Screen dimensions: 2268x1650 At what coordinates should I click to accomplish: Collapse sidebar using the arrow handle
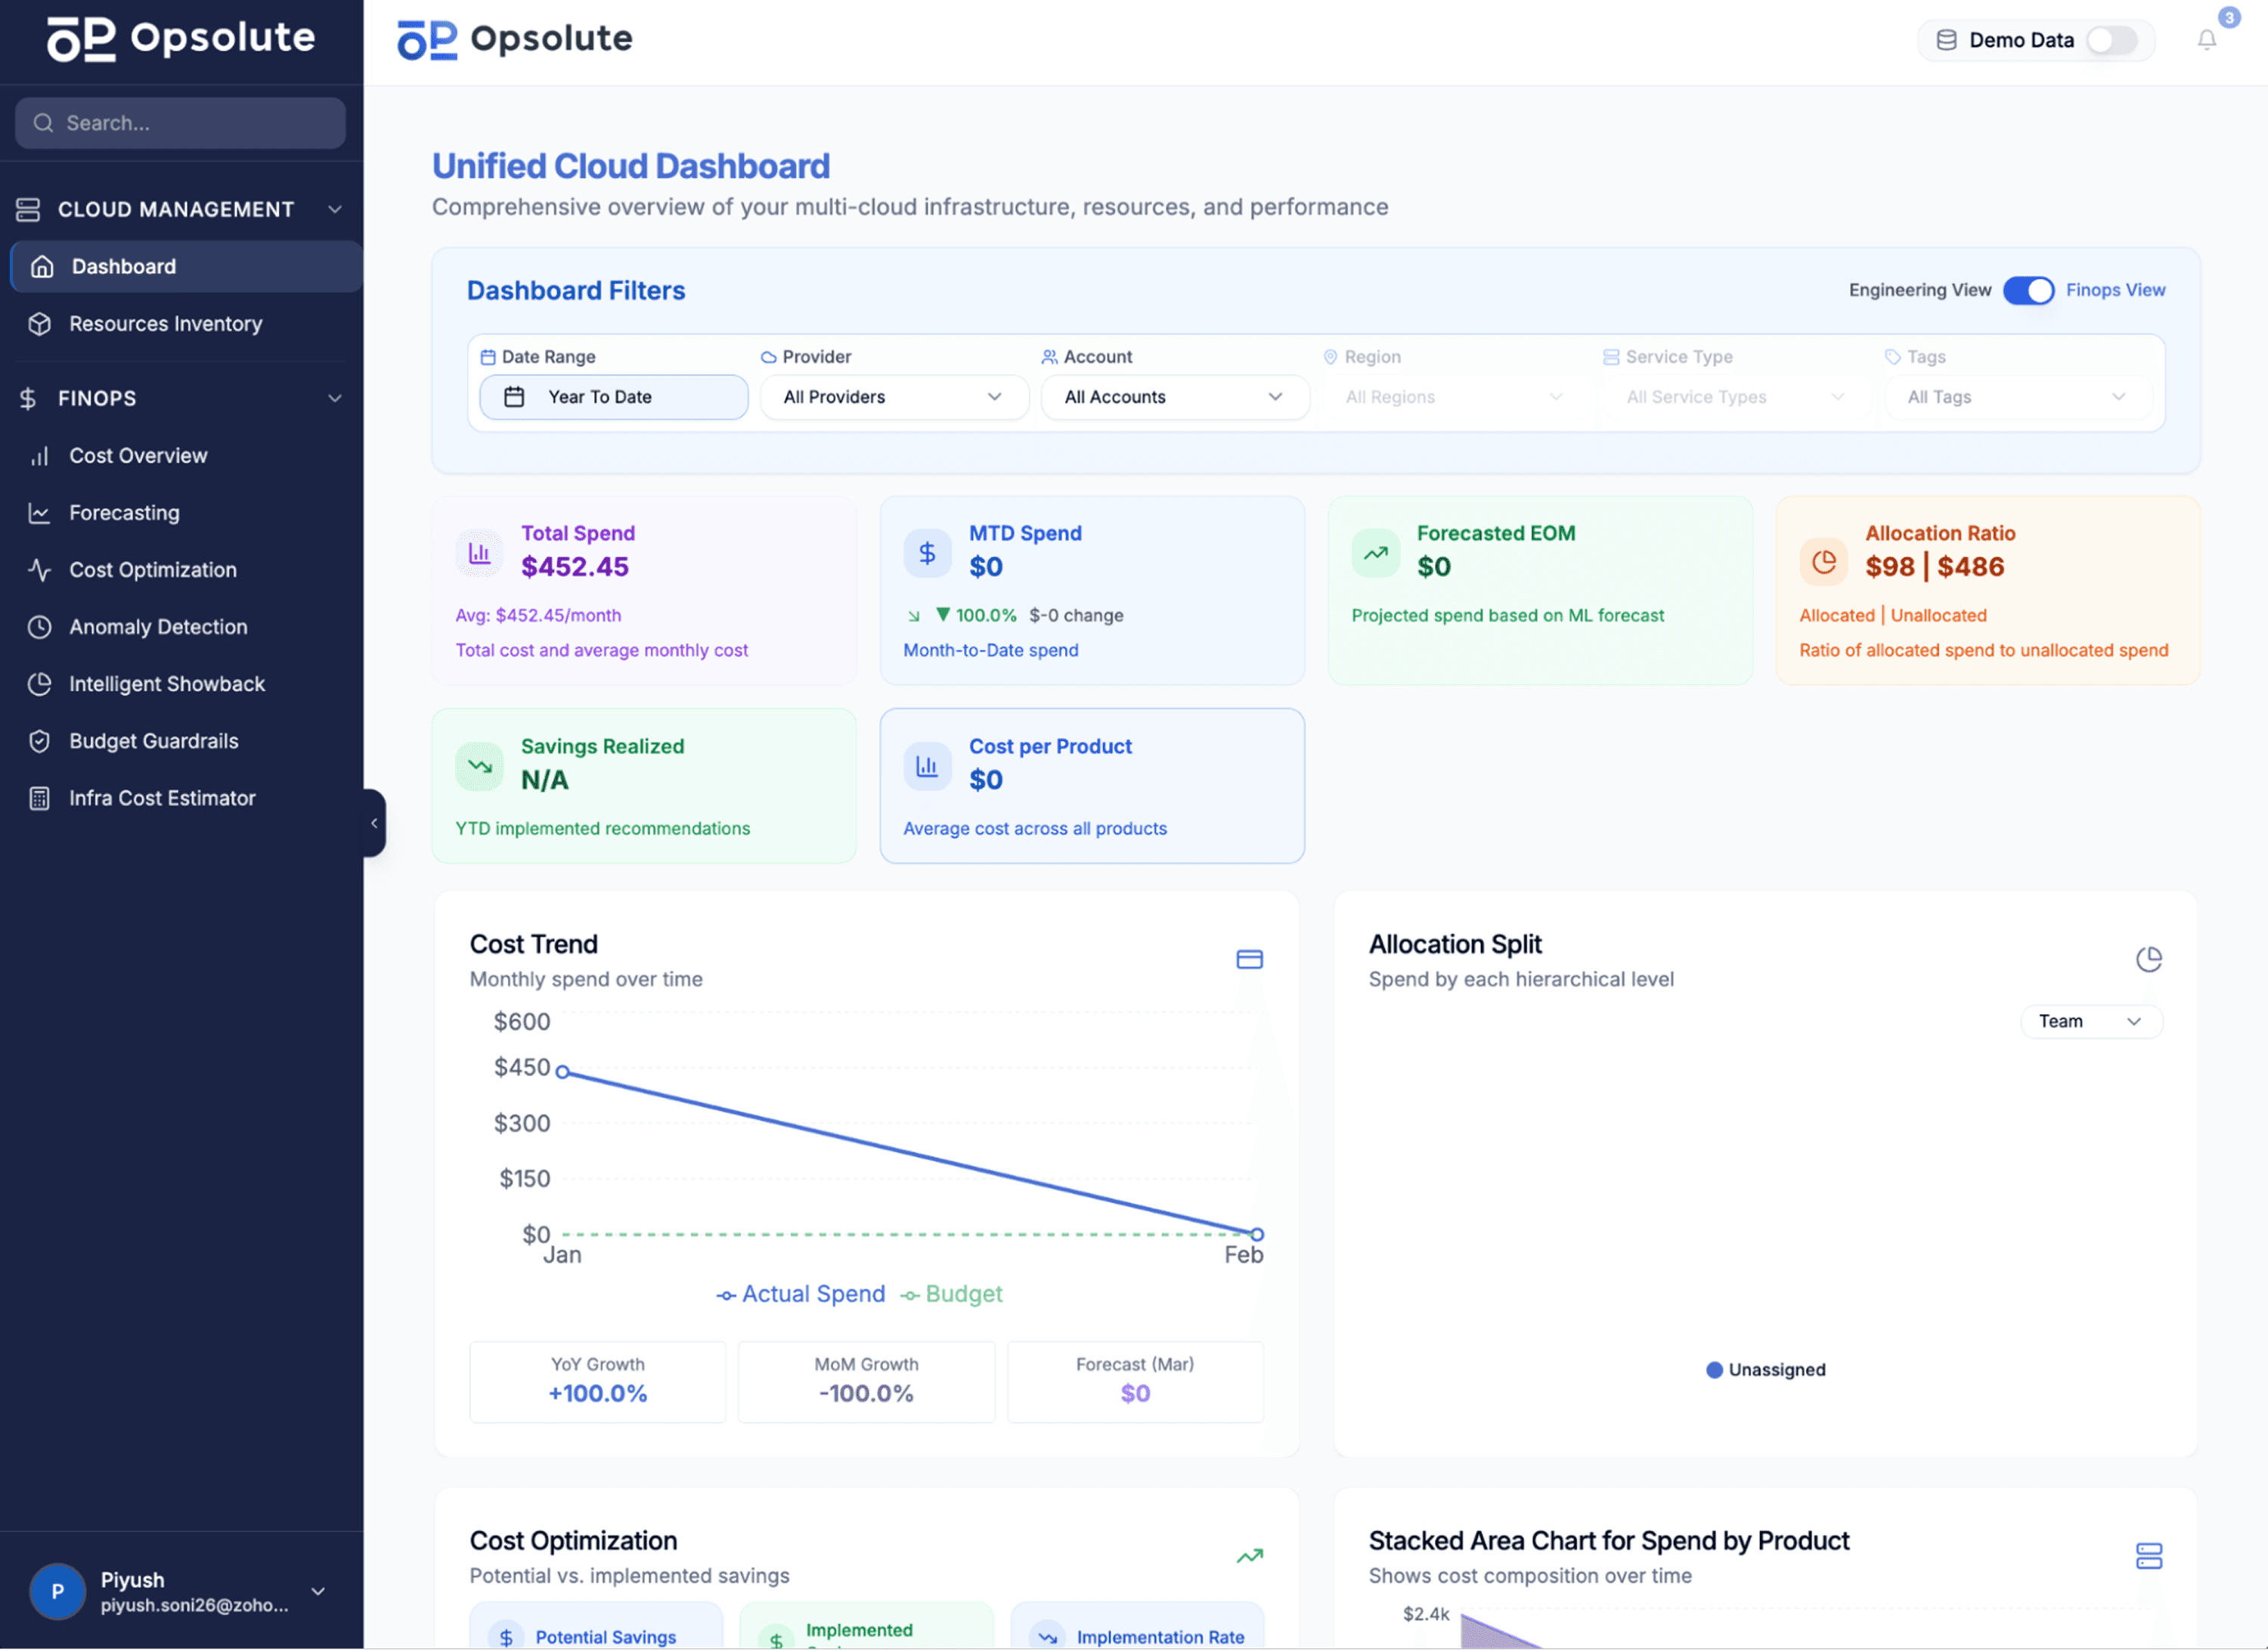(x=374, y=823)
